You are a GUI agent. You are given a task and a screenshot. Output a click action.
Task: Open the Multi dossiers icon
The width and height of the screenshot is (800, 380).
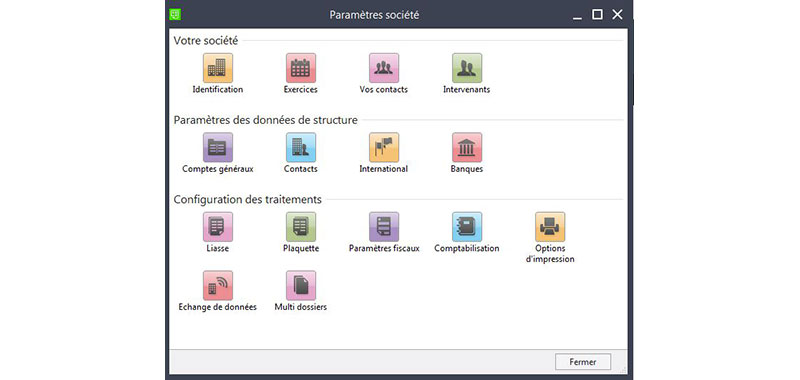tap(301, 286)
